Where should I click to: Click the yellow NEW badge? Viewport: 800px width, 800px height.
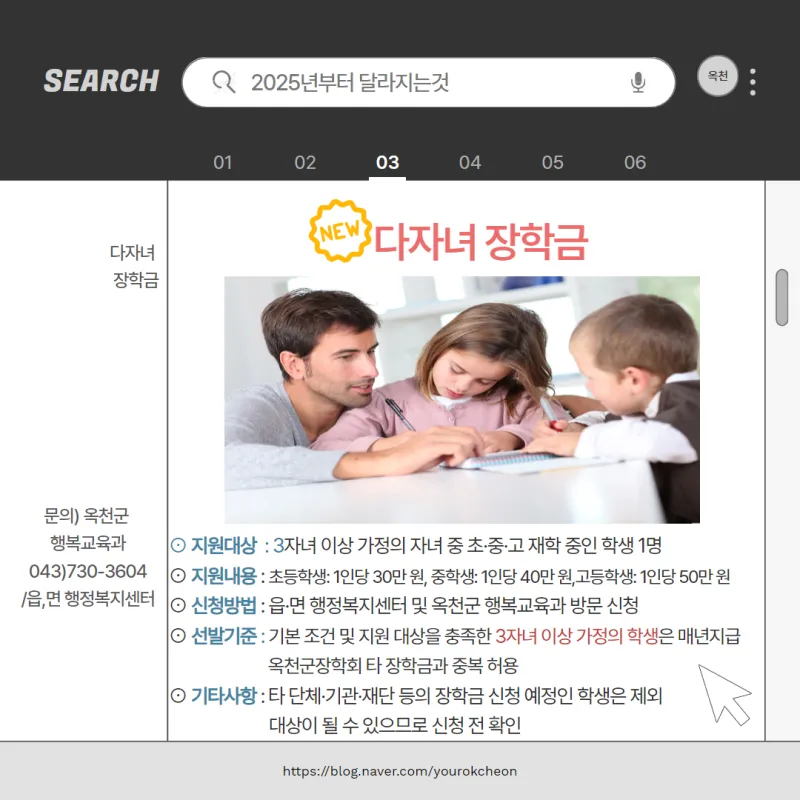pos(339,230)
